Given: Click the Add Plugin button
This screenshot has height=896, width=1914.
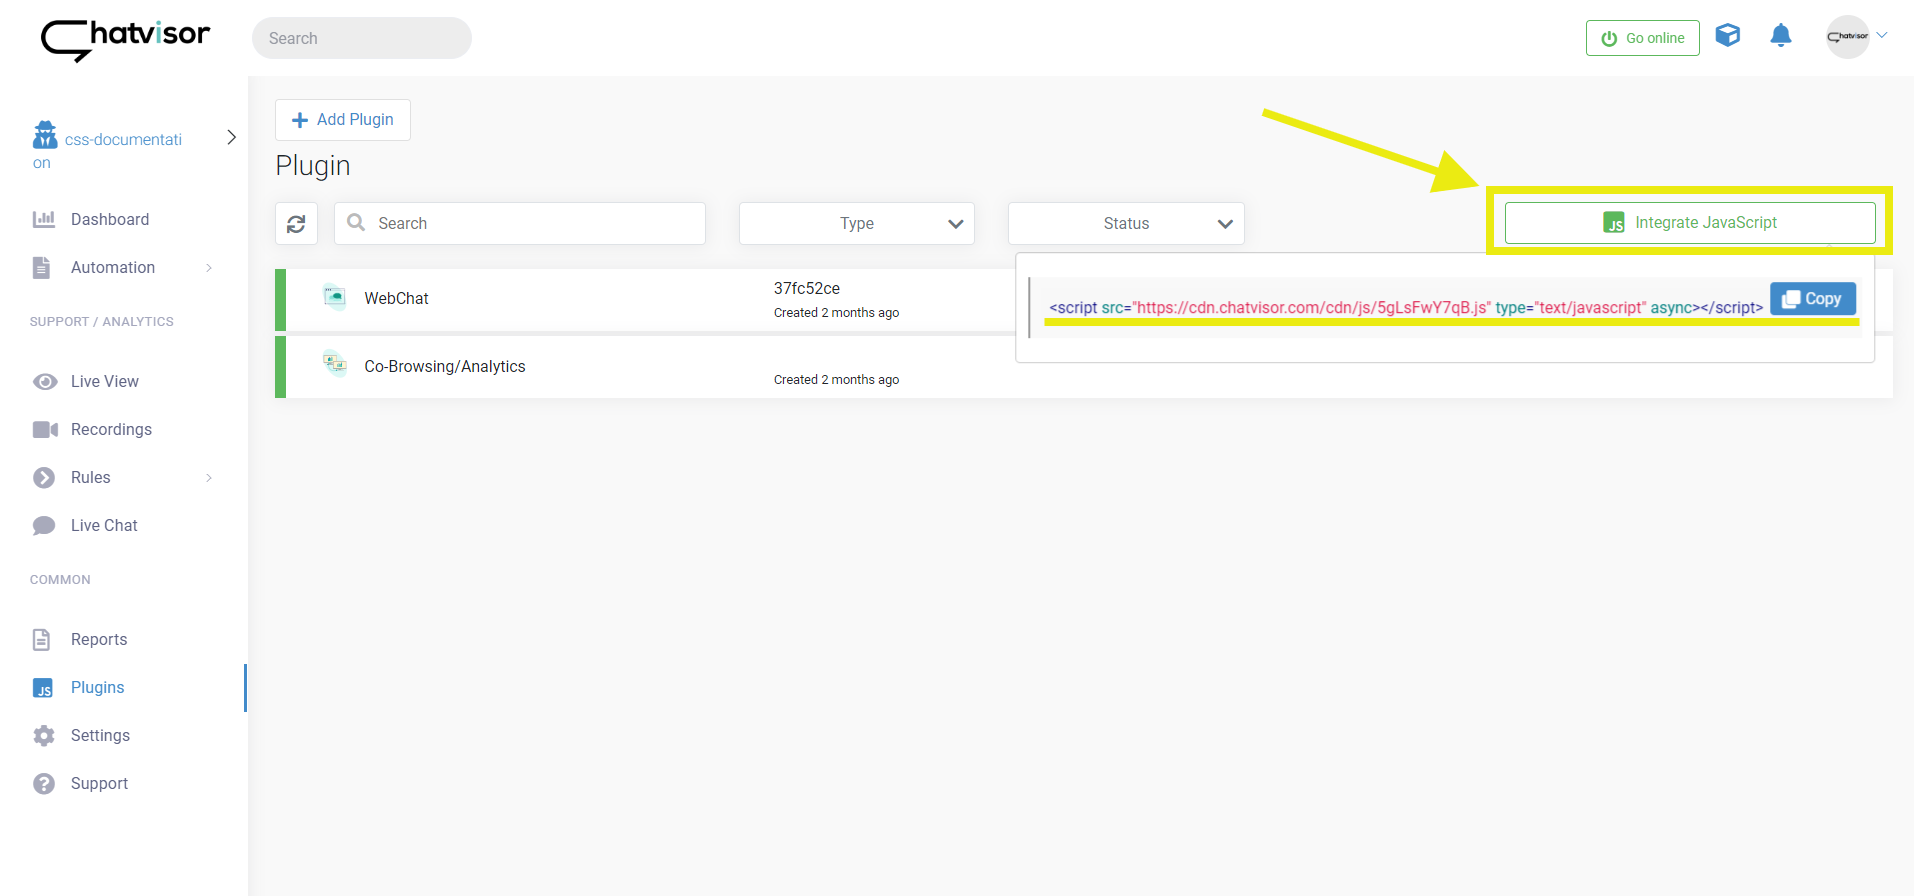Looking at the screenshot, I should 343,120.
